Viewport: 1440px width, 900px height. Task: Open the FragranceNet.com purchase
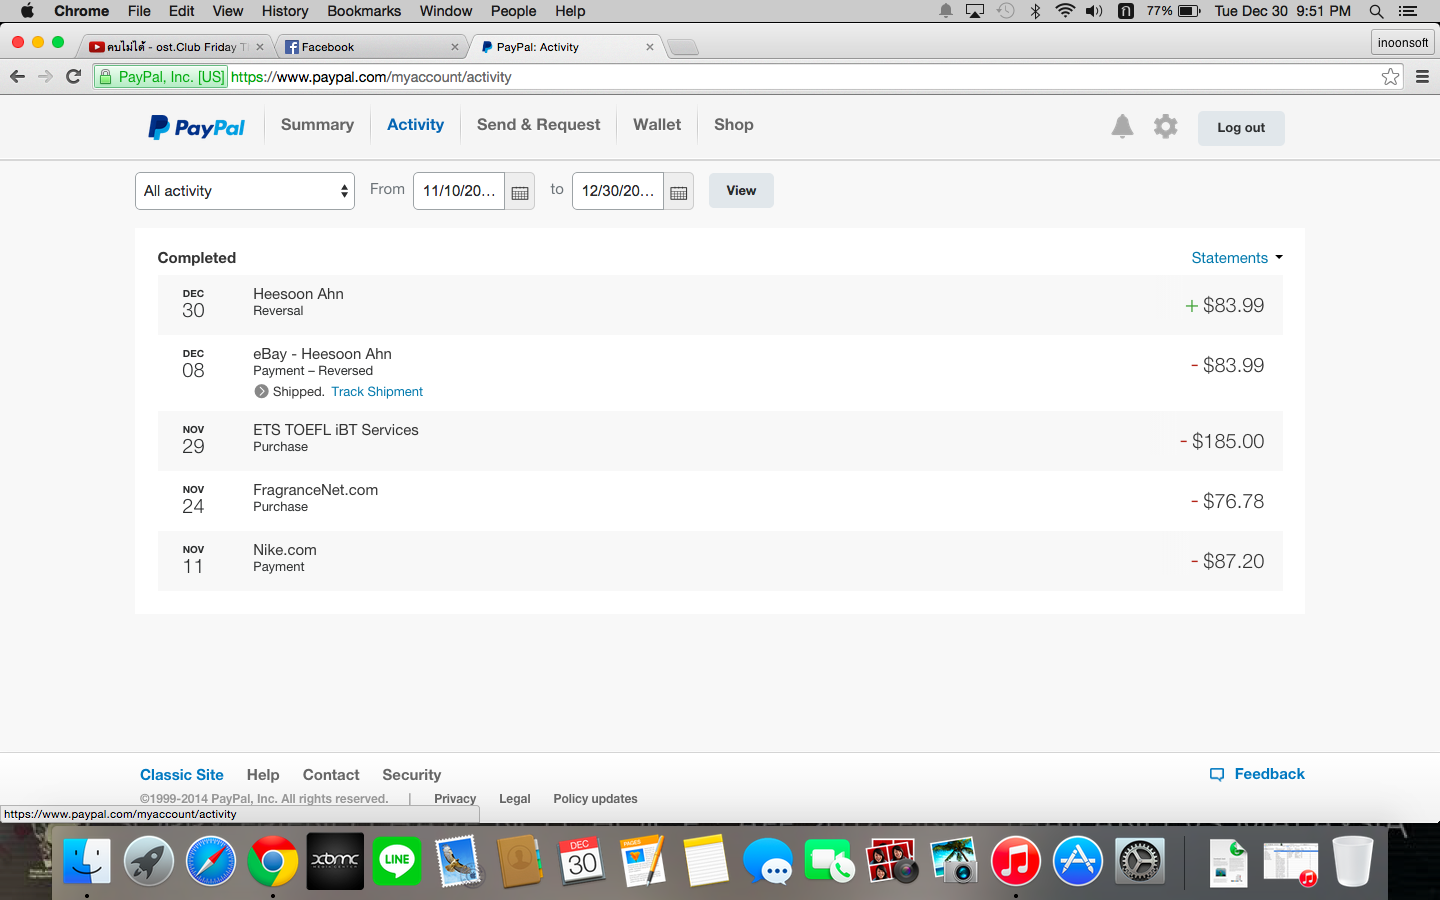click(720, 501)
